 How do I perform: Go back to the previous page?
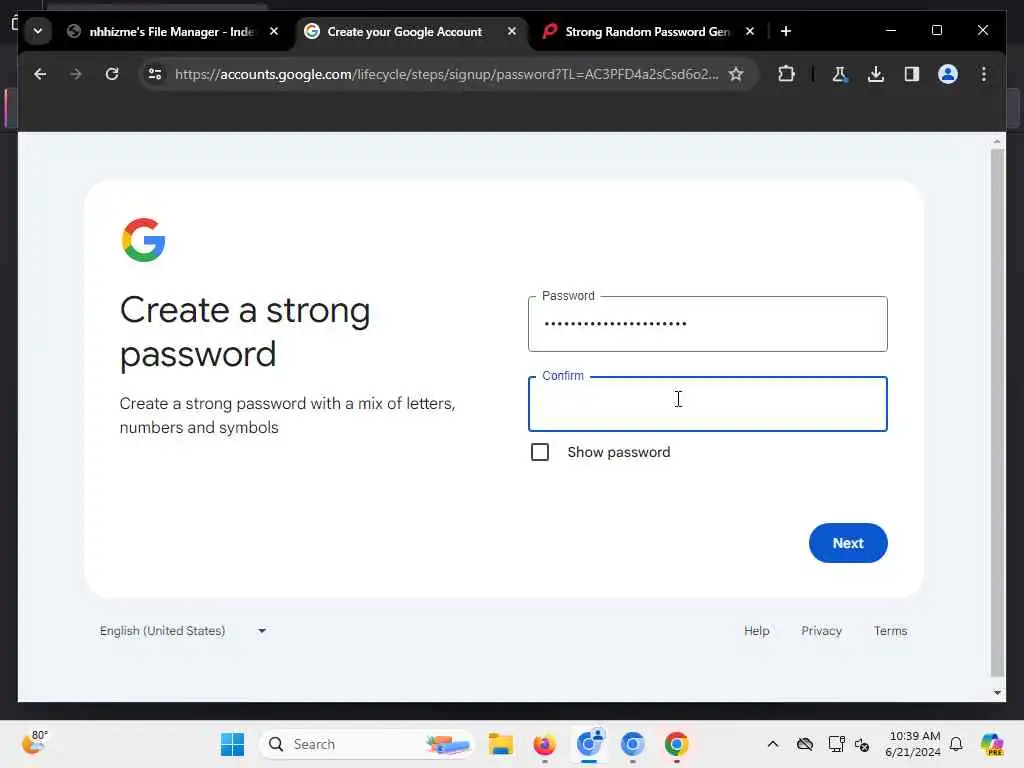pyautogui.click(x=40, y=74)
